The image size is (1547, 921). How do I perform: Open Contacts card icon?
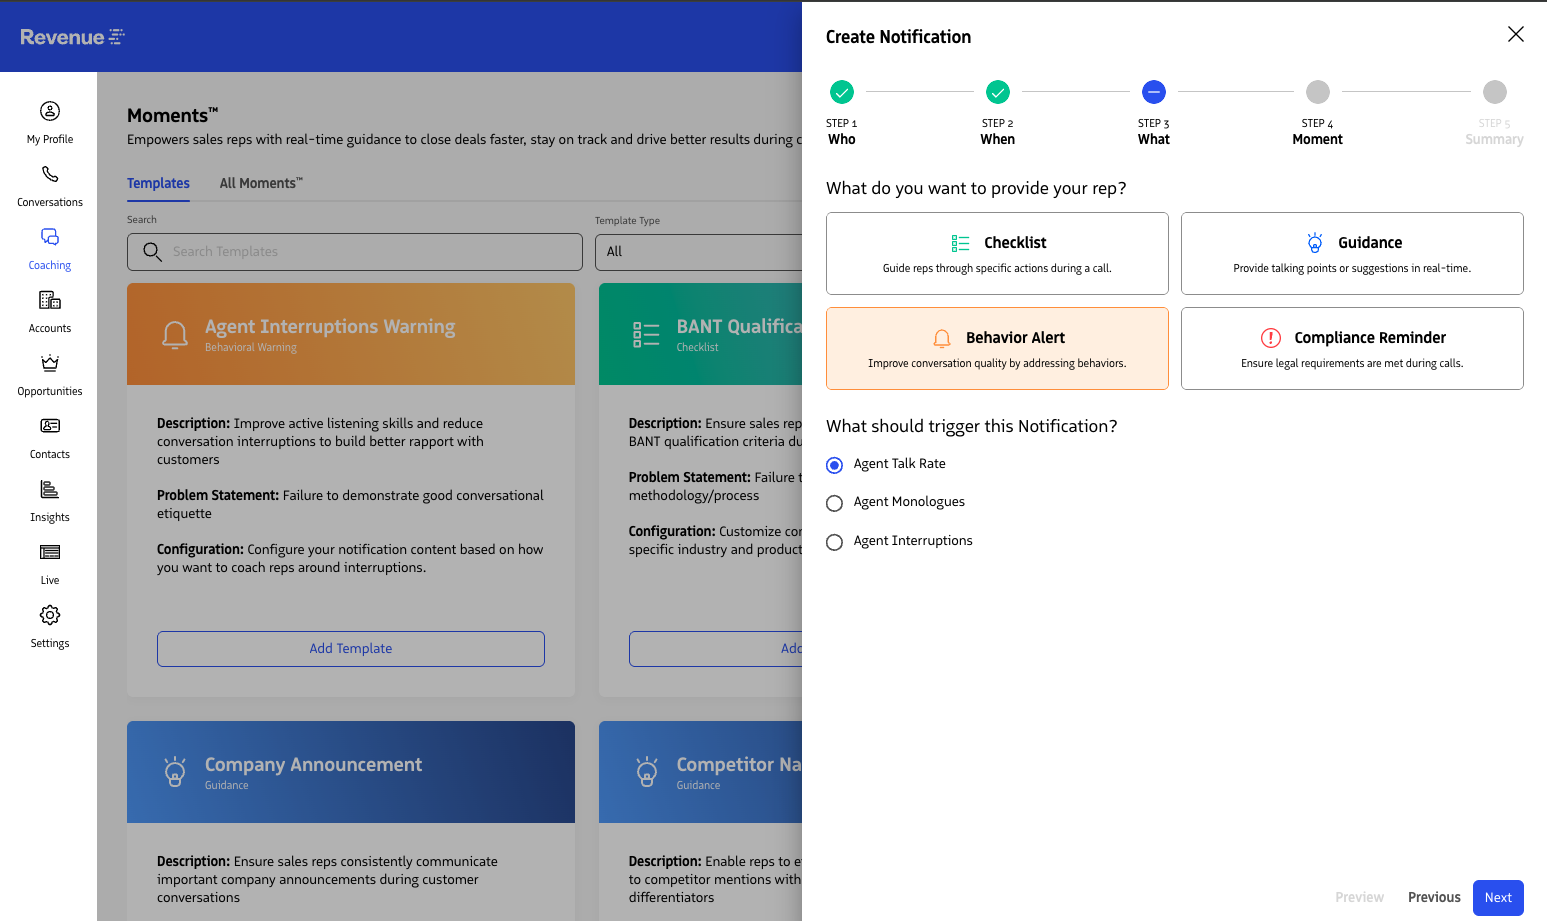click(x=50, y=426)
